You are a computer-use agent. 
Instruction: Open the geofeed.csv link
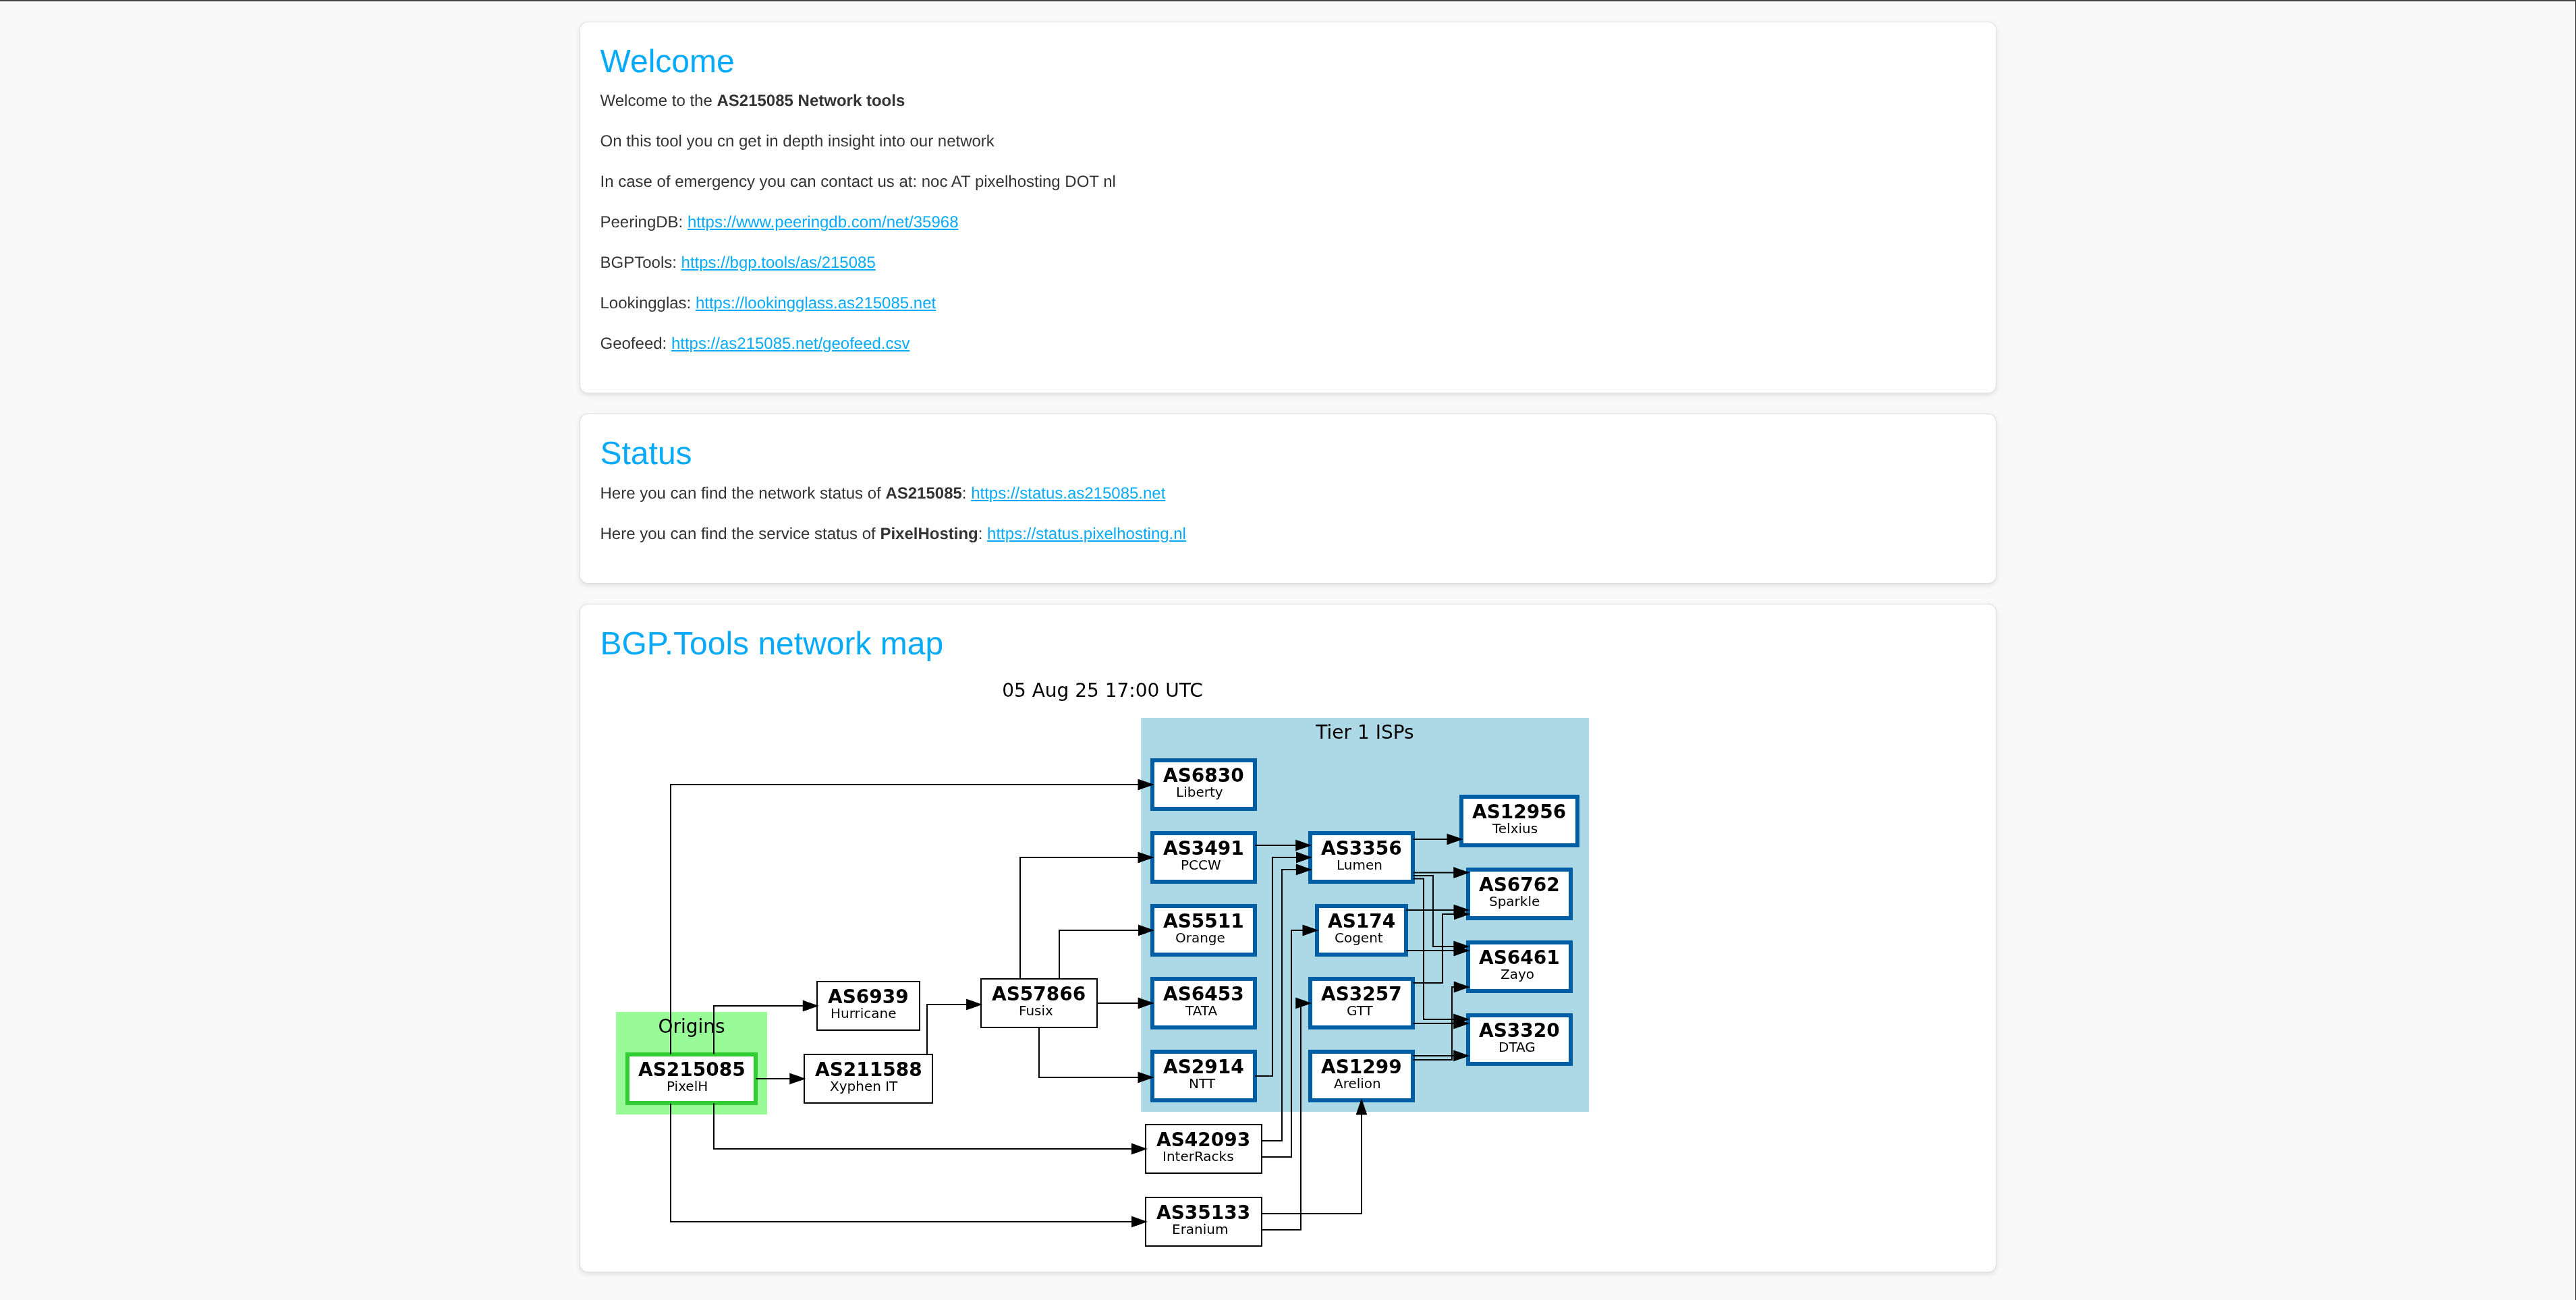tap(790, 343)
